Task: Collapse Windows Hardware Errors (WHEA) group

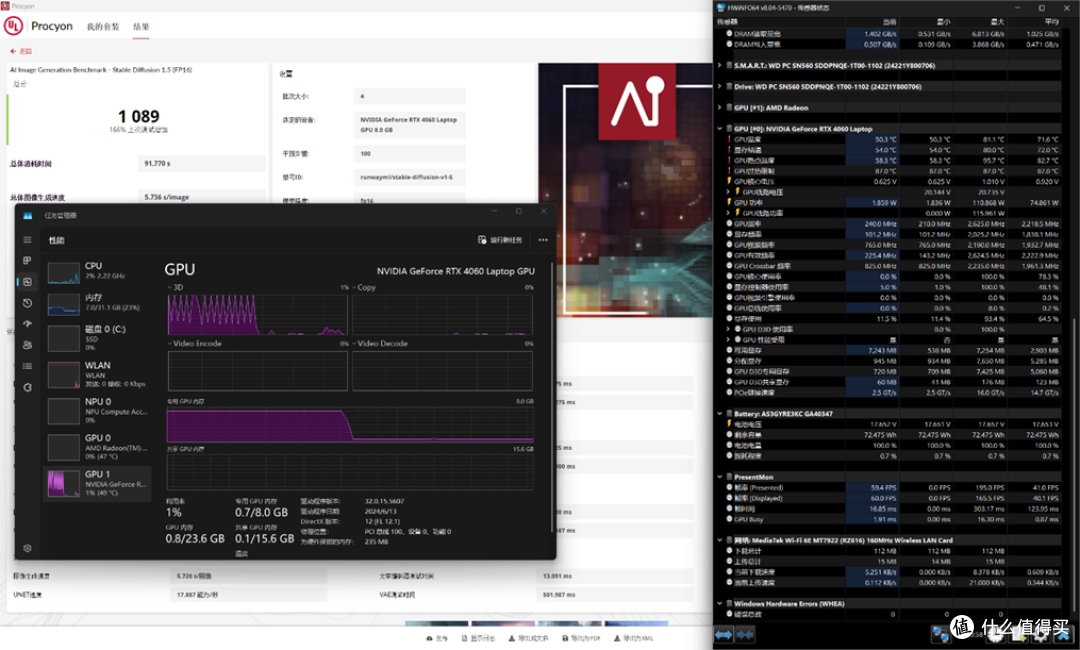Action: coord(720,603)
